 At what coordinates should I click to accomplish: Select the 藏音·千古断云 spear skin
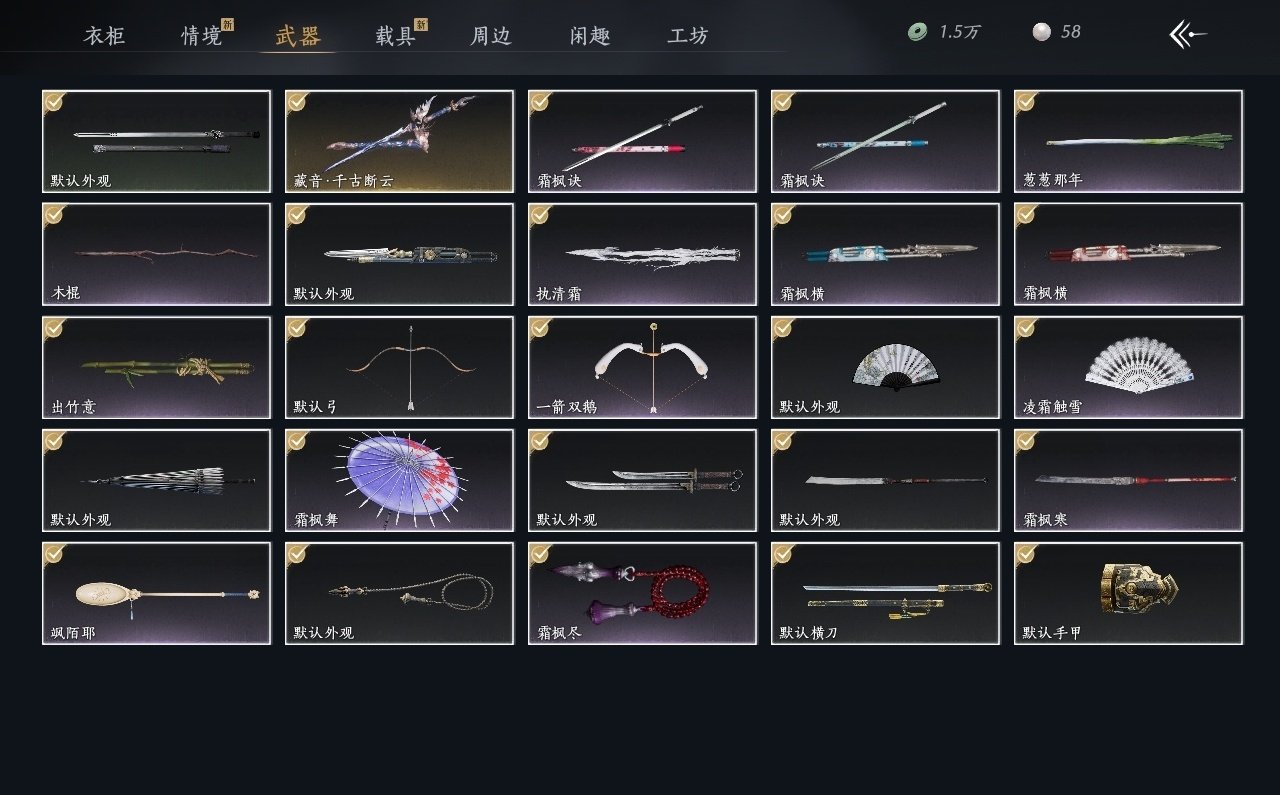click(x=399, y=141)
